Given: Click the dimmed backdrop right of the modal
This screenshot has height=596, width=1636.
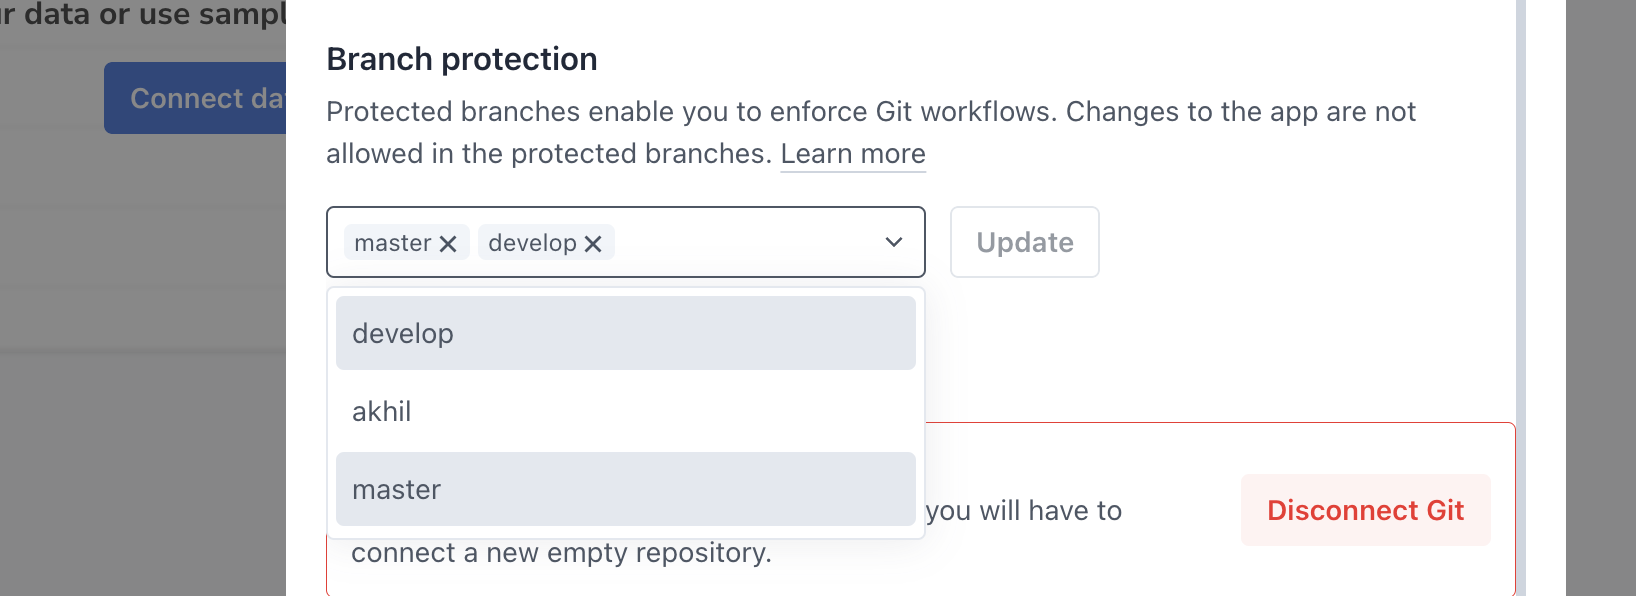Looking at the screenshot, I should pyautogui.click(x=1600, y=300).
